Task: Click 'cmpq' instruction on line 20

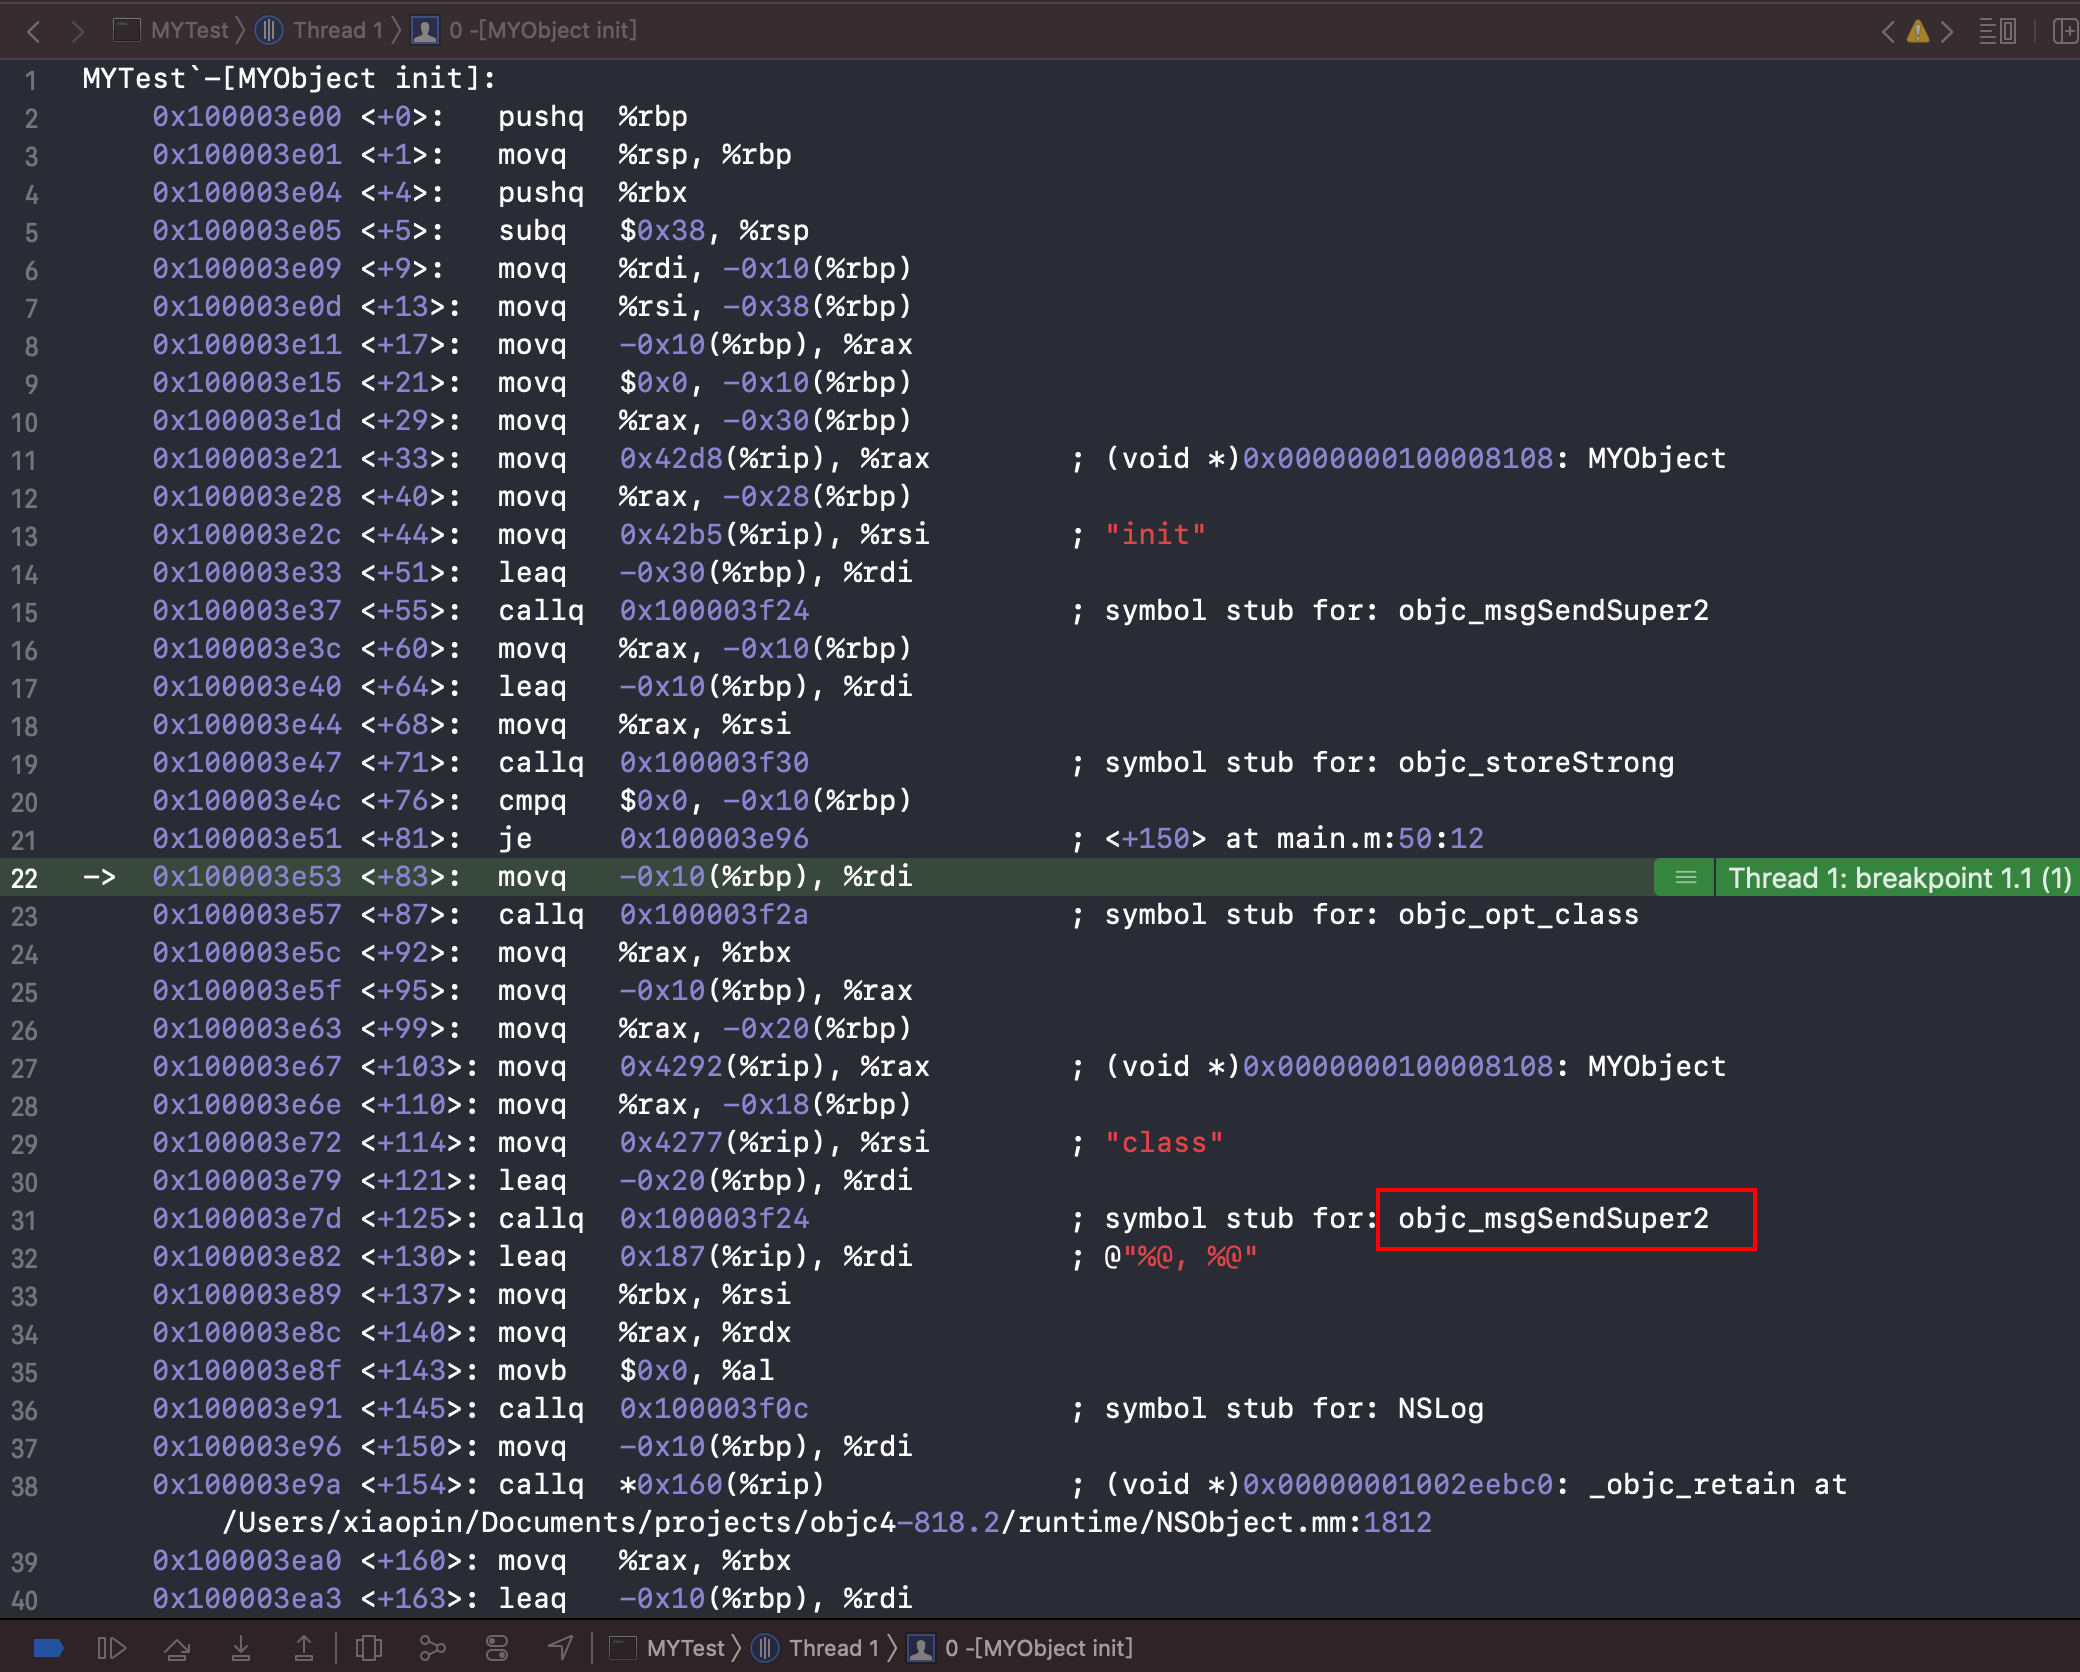Action: pyautogui.click(x=532, y=800)
